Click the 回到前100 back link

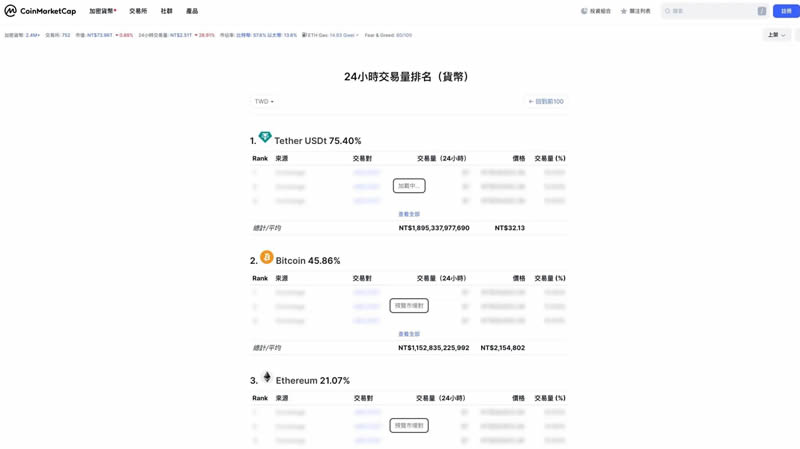tap(546, 101)
